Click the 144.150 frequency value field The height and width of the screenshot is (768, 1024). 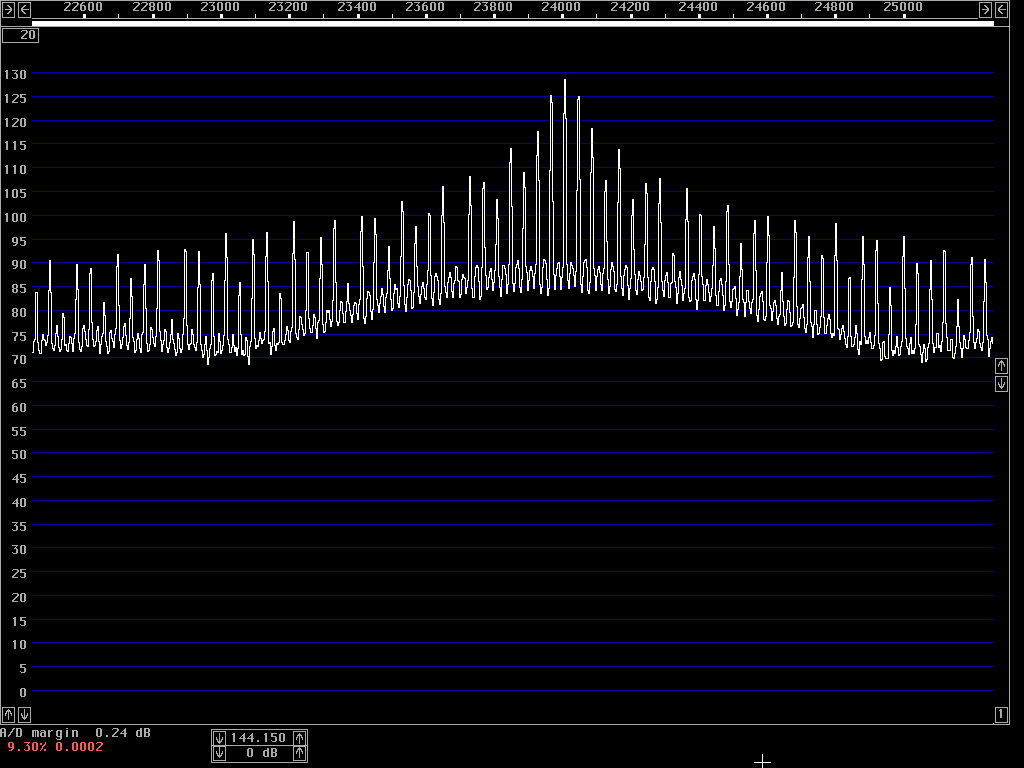coord(259,738)
